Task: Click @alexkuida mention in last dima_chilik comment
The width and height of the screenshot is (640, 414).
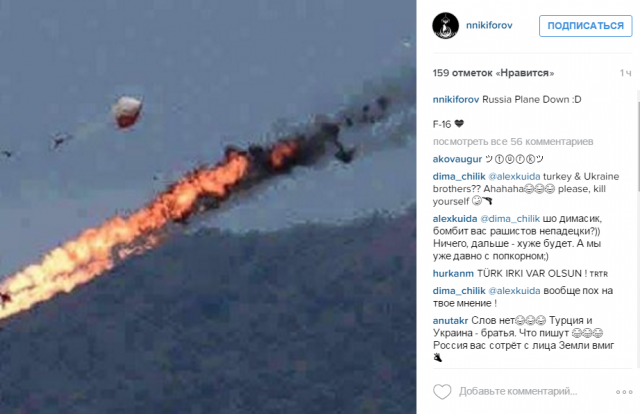Action: (x=514, y=291)
